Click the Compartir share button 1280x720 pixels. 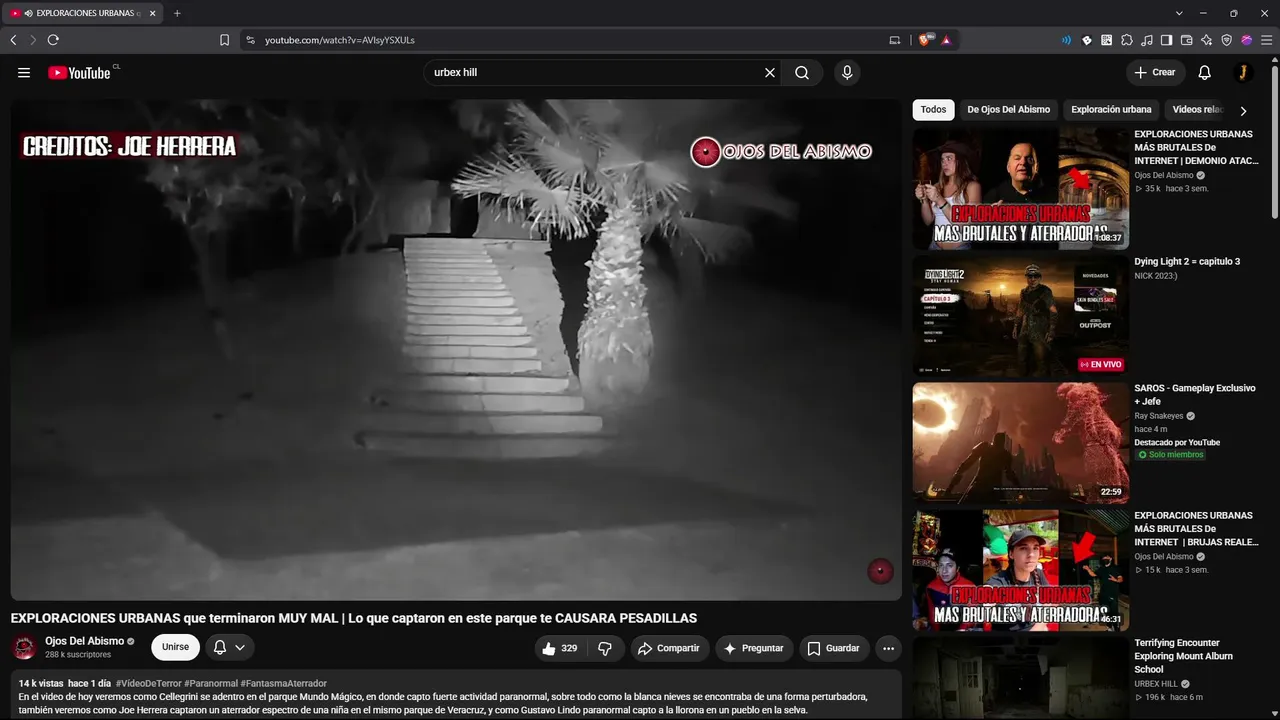click(x=670, y=648)
